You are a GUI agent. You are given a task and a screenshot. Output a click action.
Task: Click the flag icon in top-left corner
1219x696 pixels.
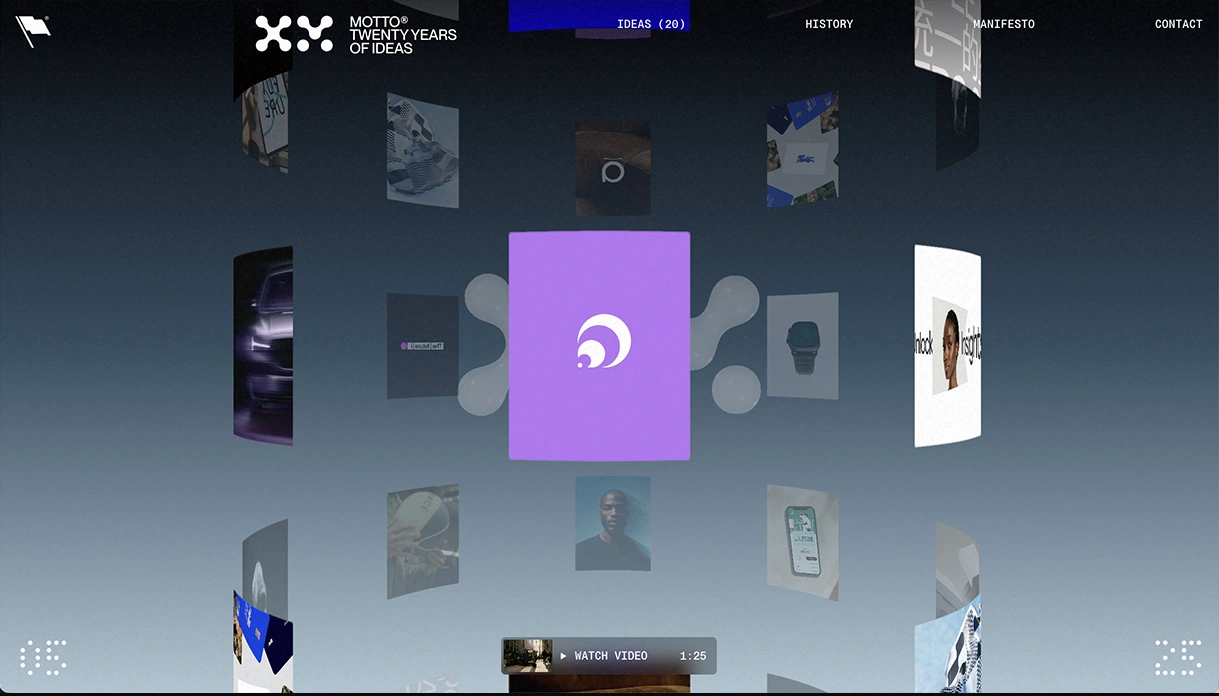[x=32, y=31]
